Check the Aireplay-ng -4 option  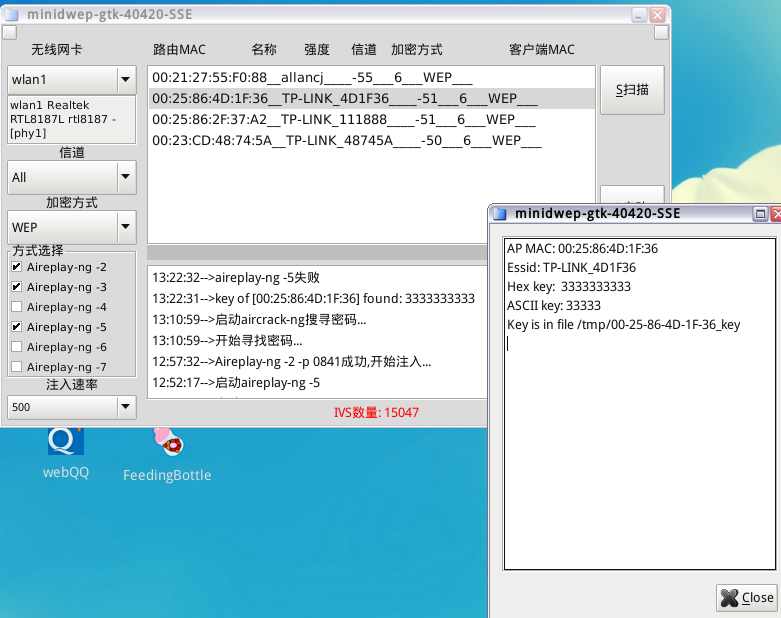pos(16,307)
